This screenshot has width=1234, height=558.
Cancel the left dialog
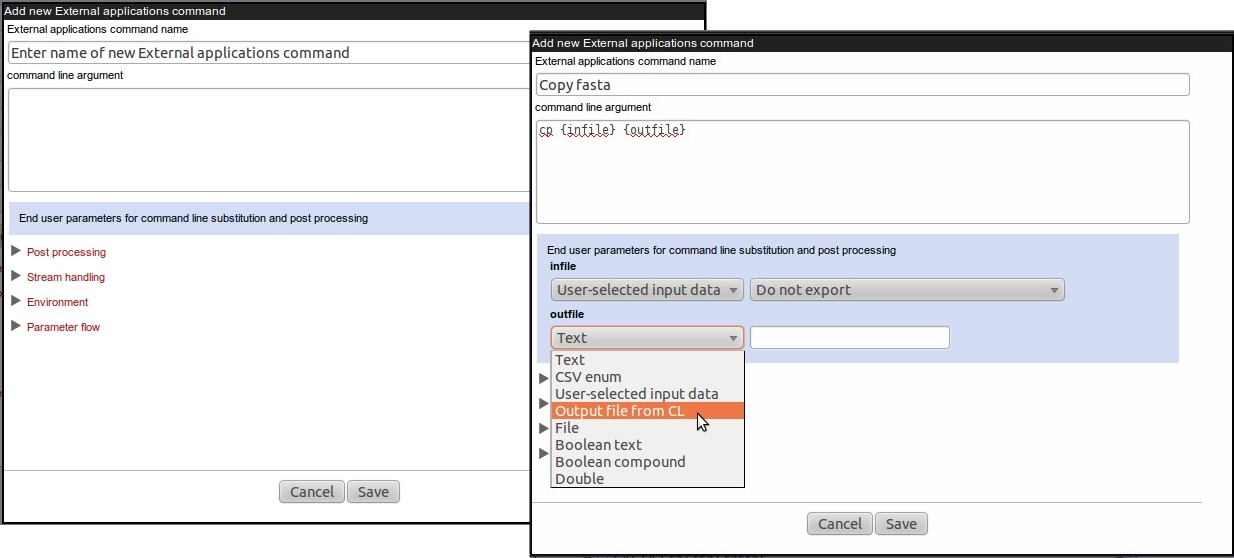coord(312,491)
